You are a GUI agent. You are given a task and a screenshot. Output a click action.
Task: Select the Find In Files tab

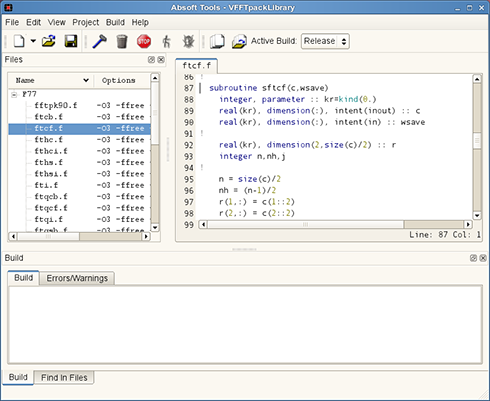(64, 378)
